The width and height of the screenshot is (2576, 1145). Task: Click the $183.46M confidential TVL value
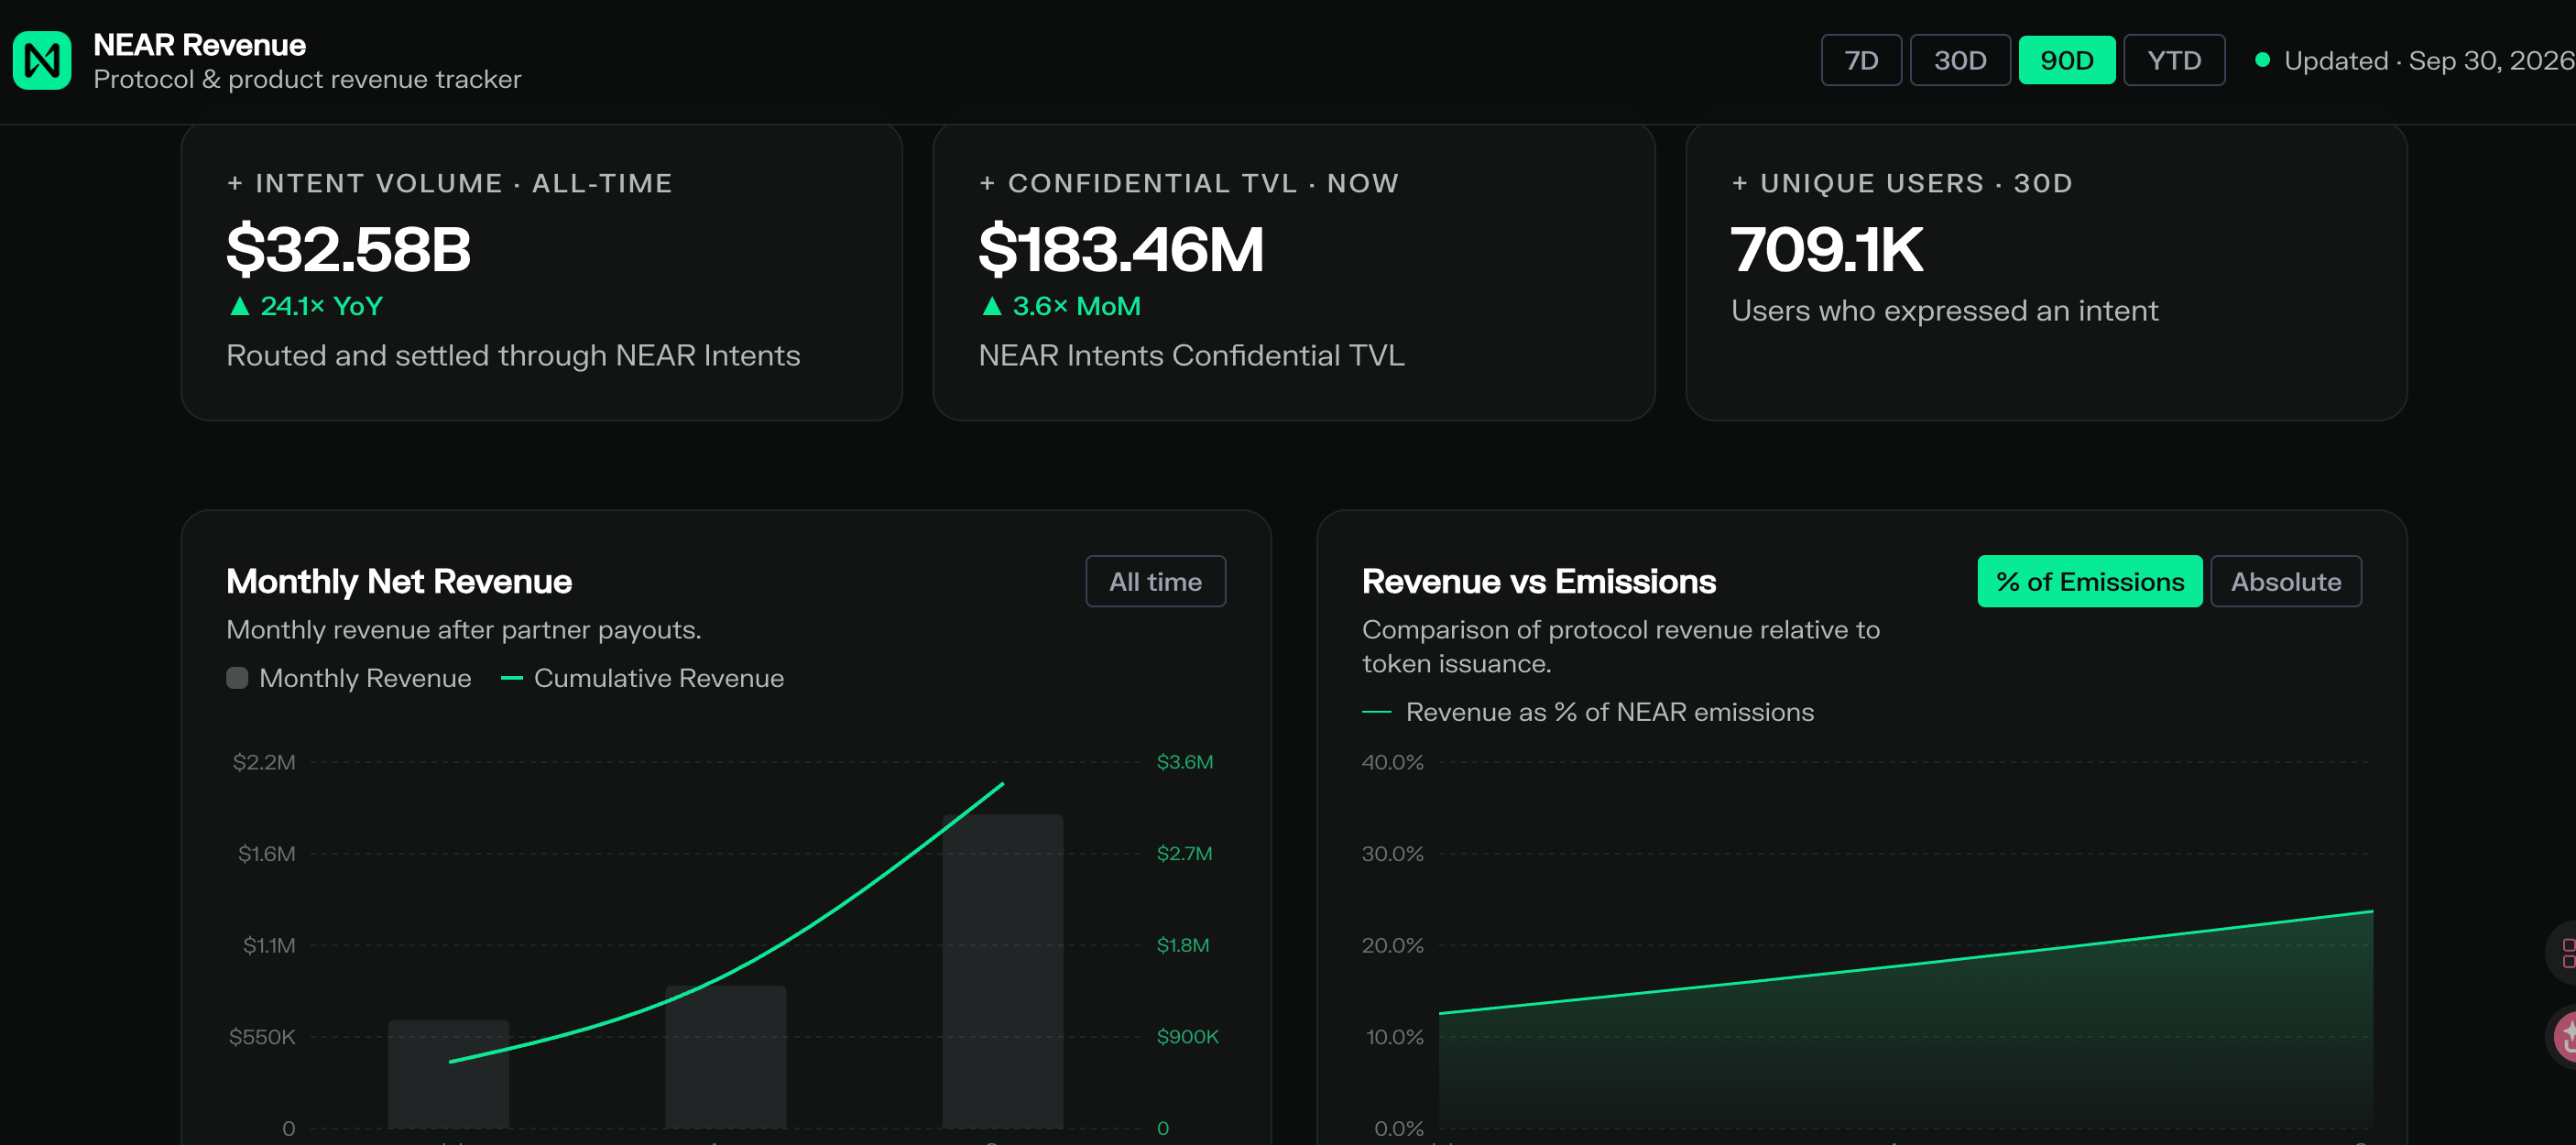point(1121,249)
